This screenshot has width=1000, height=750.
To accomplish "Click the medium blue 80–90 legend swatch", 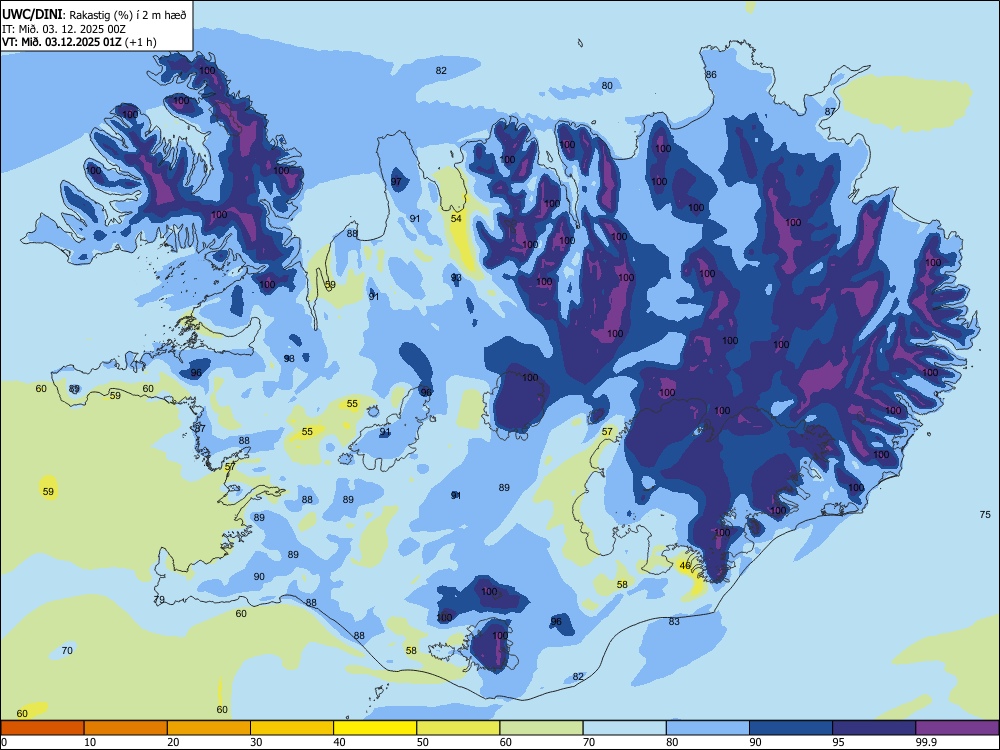I will tap(708, 728).
